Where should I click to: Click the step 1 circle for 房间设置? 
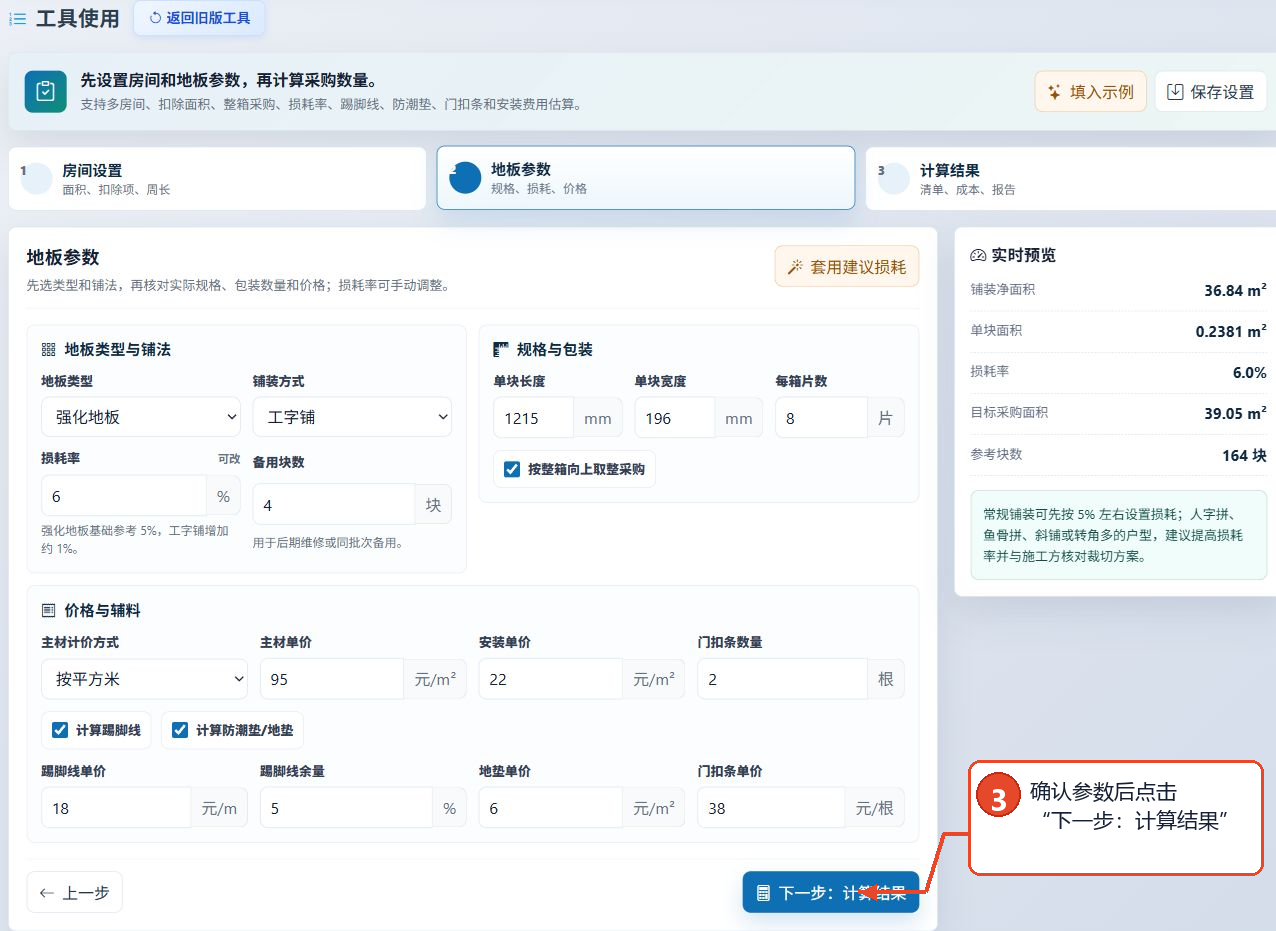pos(36,178)
